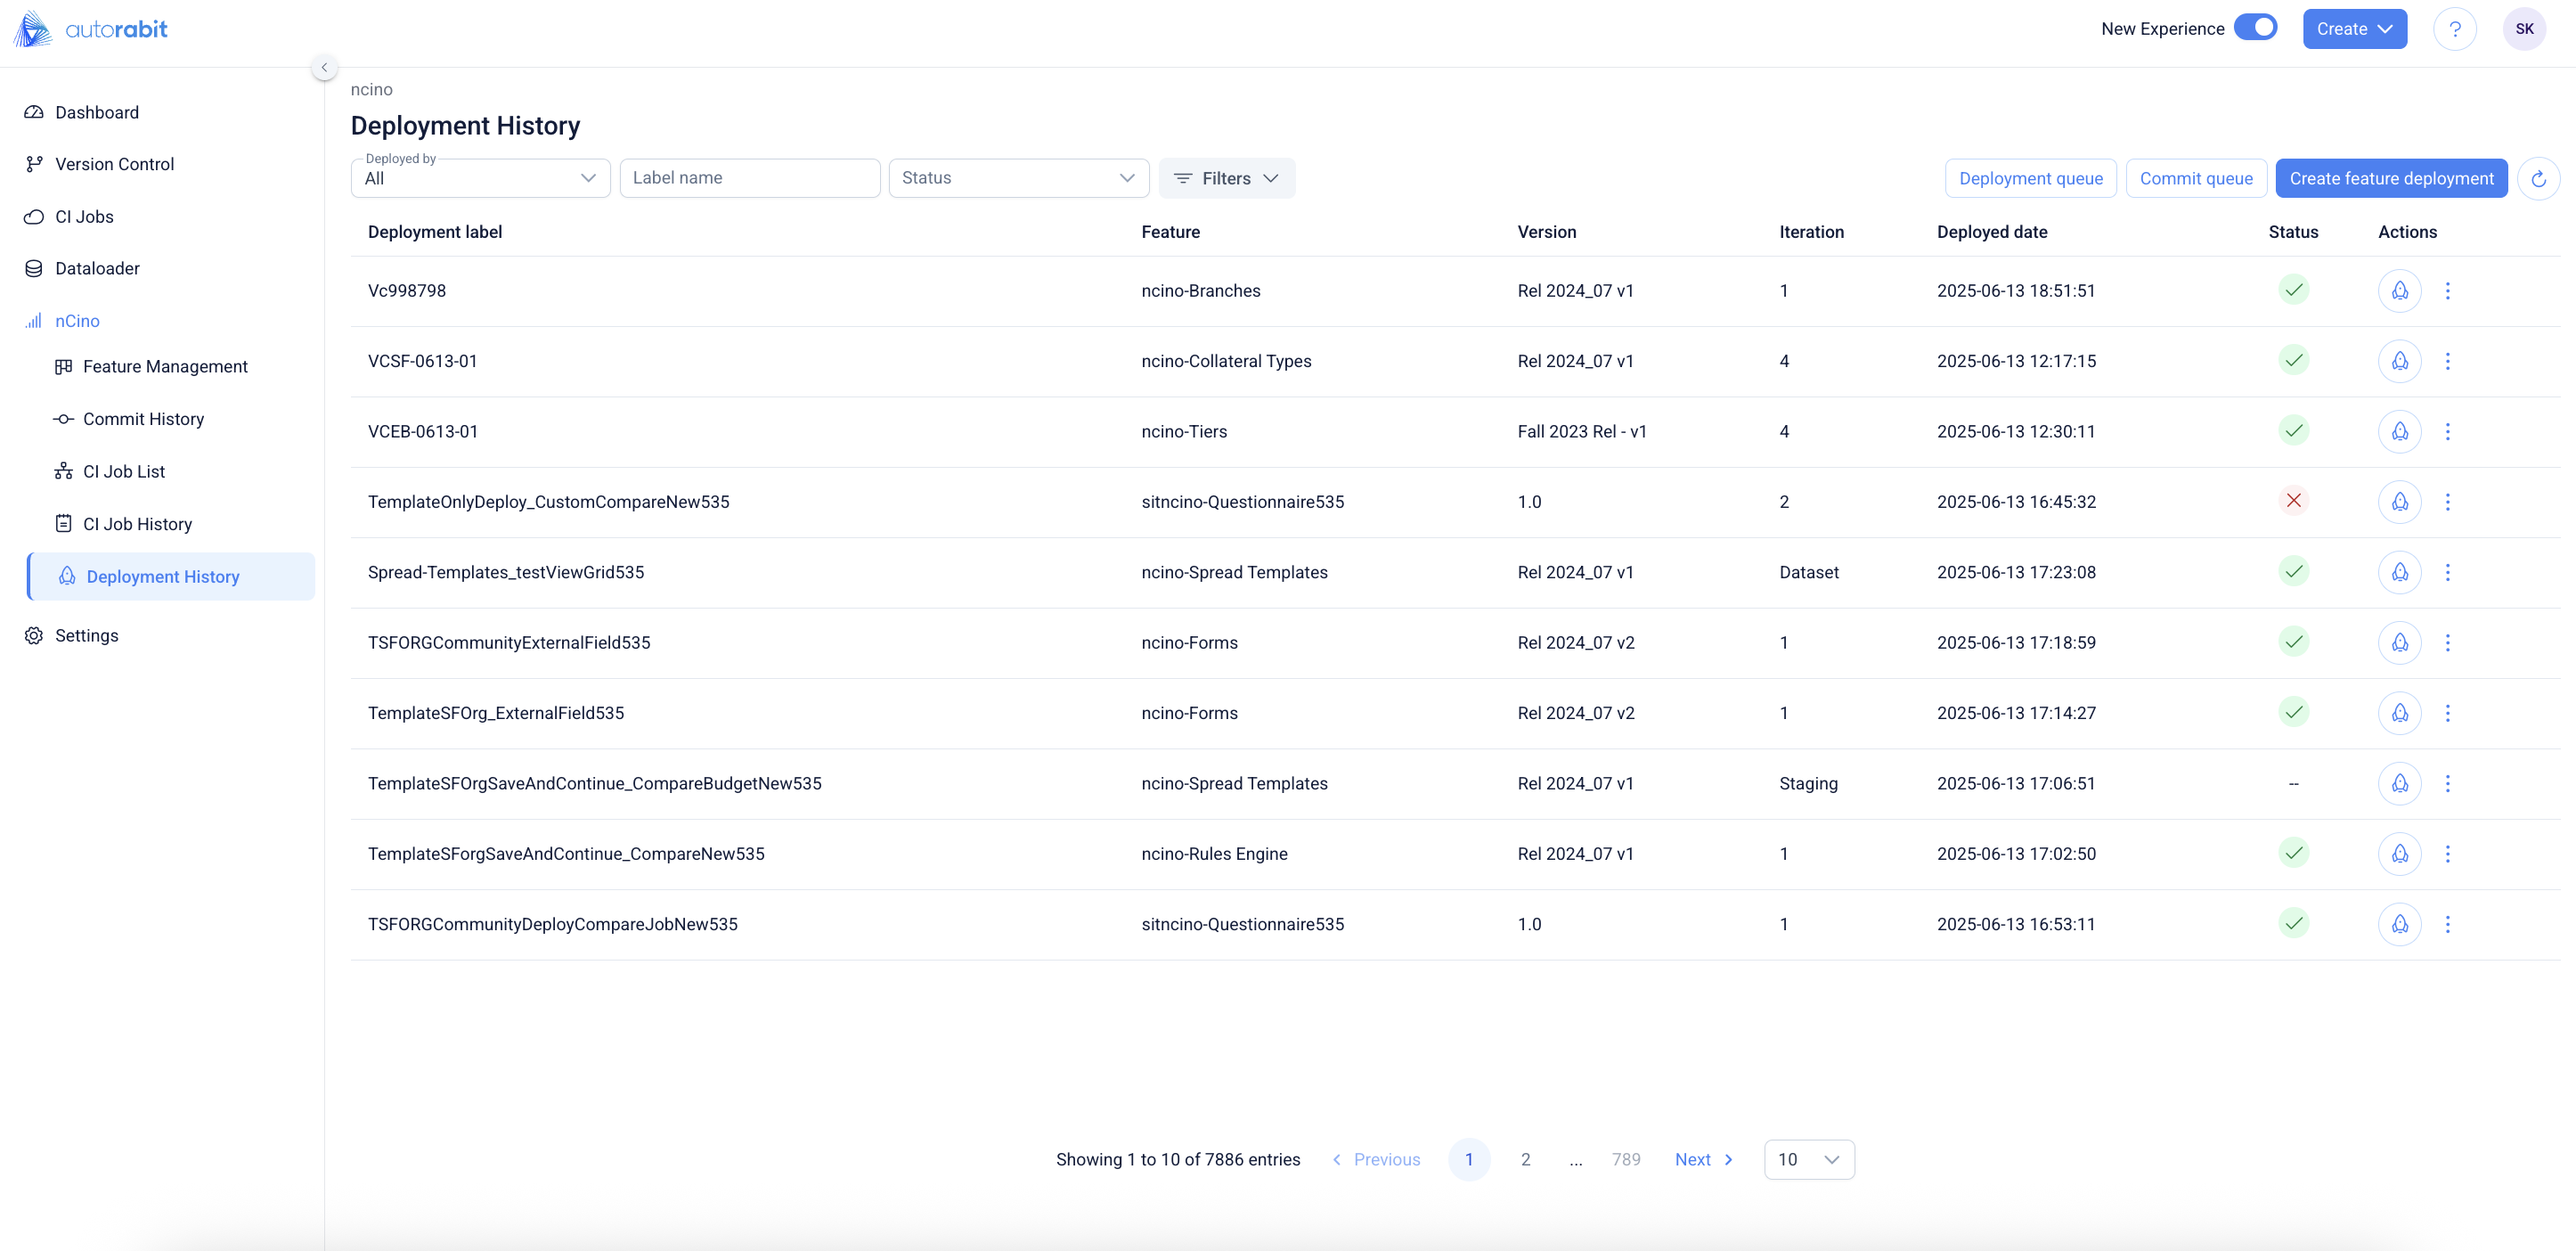2576x1251 pixels.
Task: Click Next page link in pagination
Action: 1703,1160
